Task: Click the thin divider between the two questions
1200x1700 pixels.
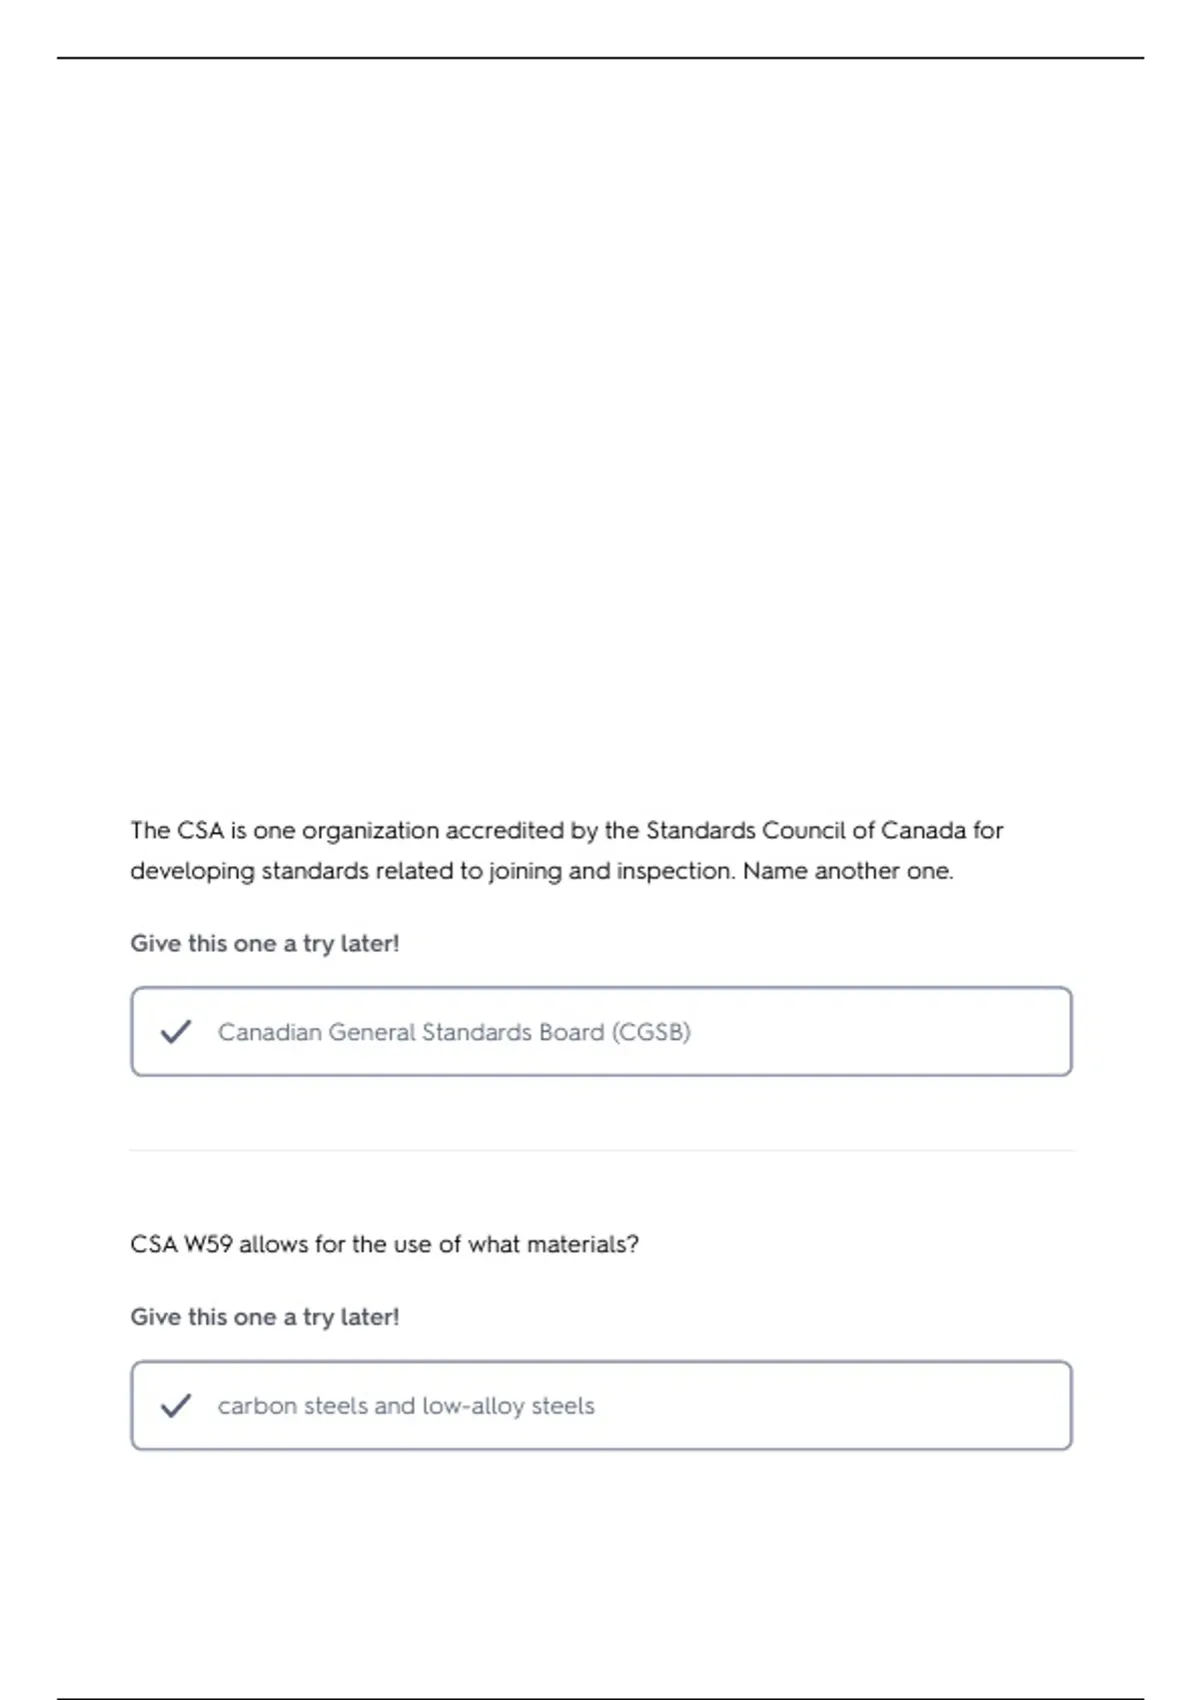Action: click(602, 1151)
